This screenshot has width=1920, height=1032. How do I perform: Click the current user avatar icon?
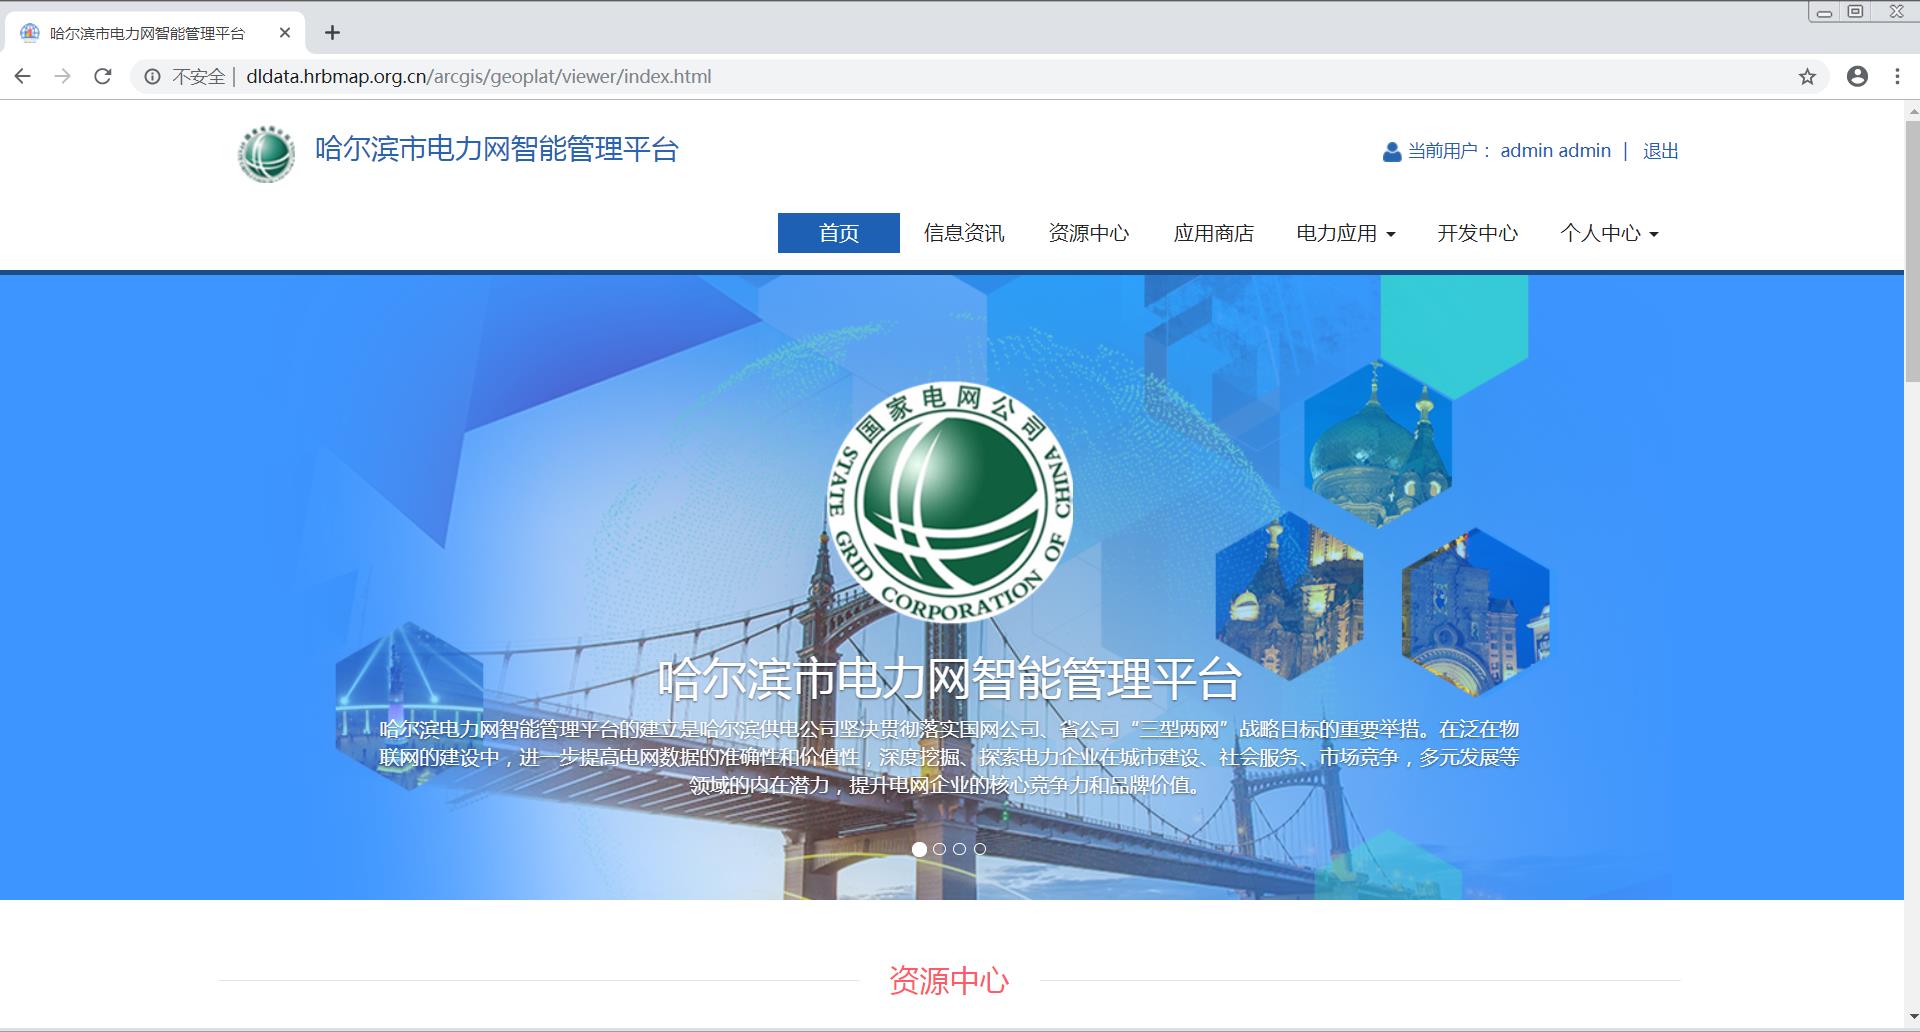(x=1391, y=152)
